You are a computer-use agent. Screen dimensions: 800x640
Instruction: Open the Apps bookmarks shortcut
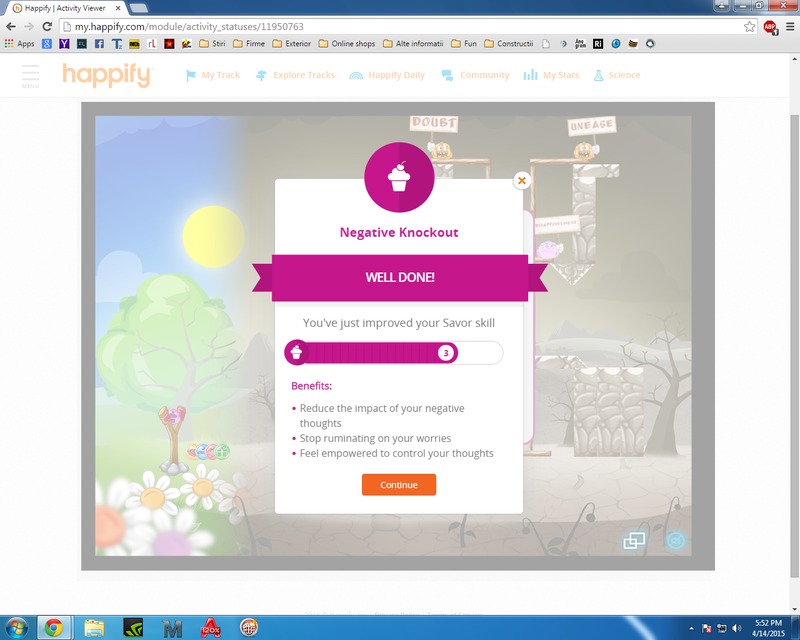19,44
